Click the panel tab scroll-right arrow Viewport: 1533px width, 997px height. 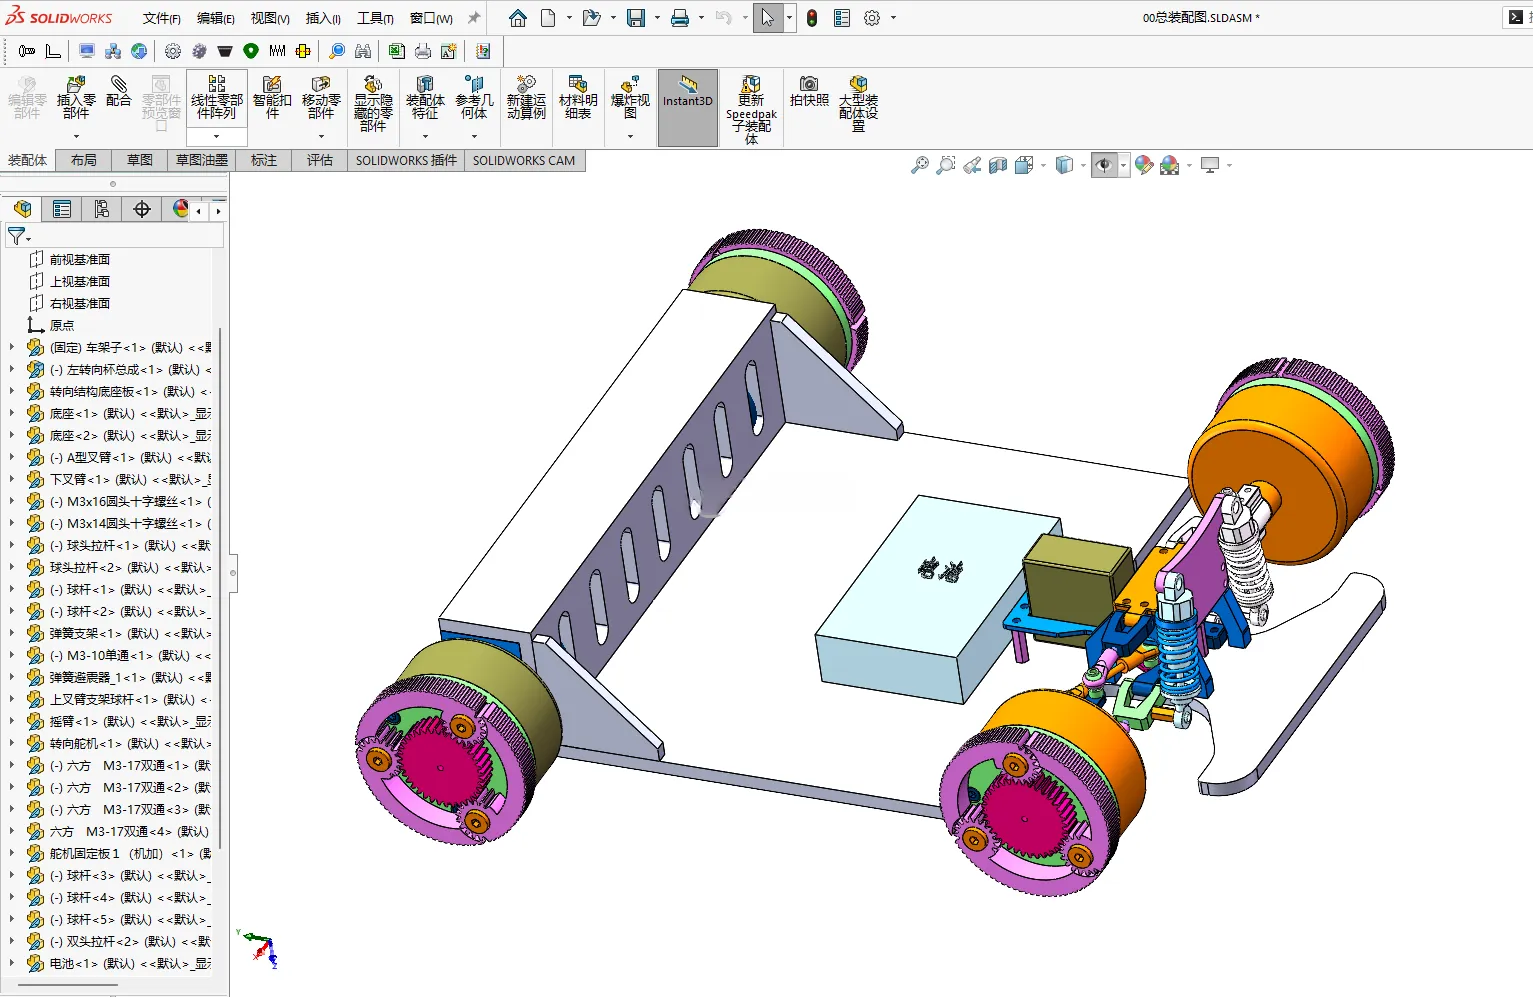[218, 210]
